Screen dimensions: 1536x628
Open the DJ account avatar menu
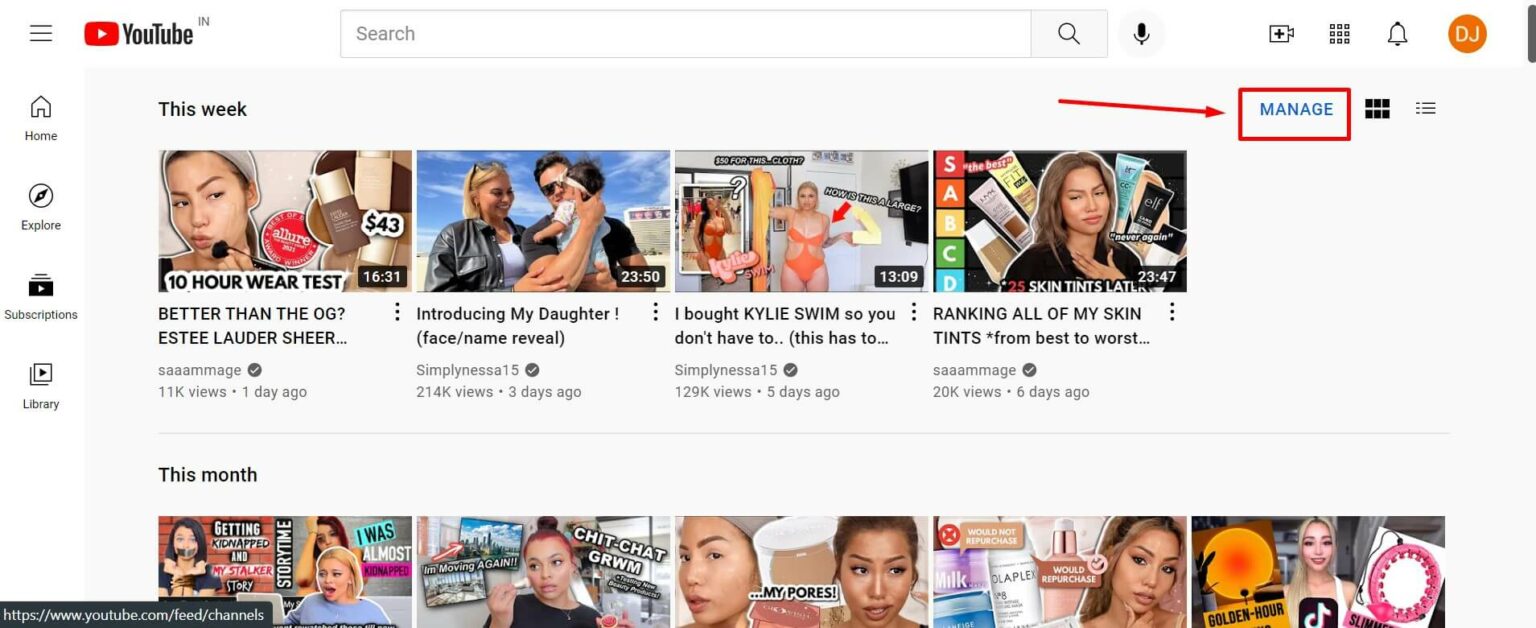pos(1466,33)
